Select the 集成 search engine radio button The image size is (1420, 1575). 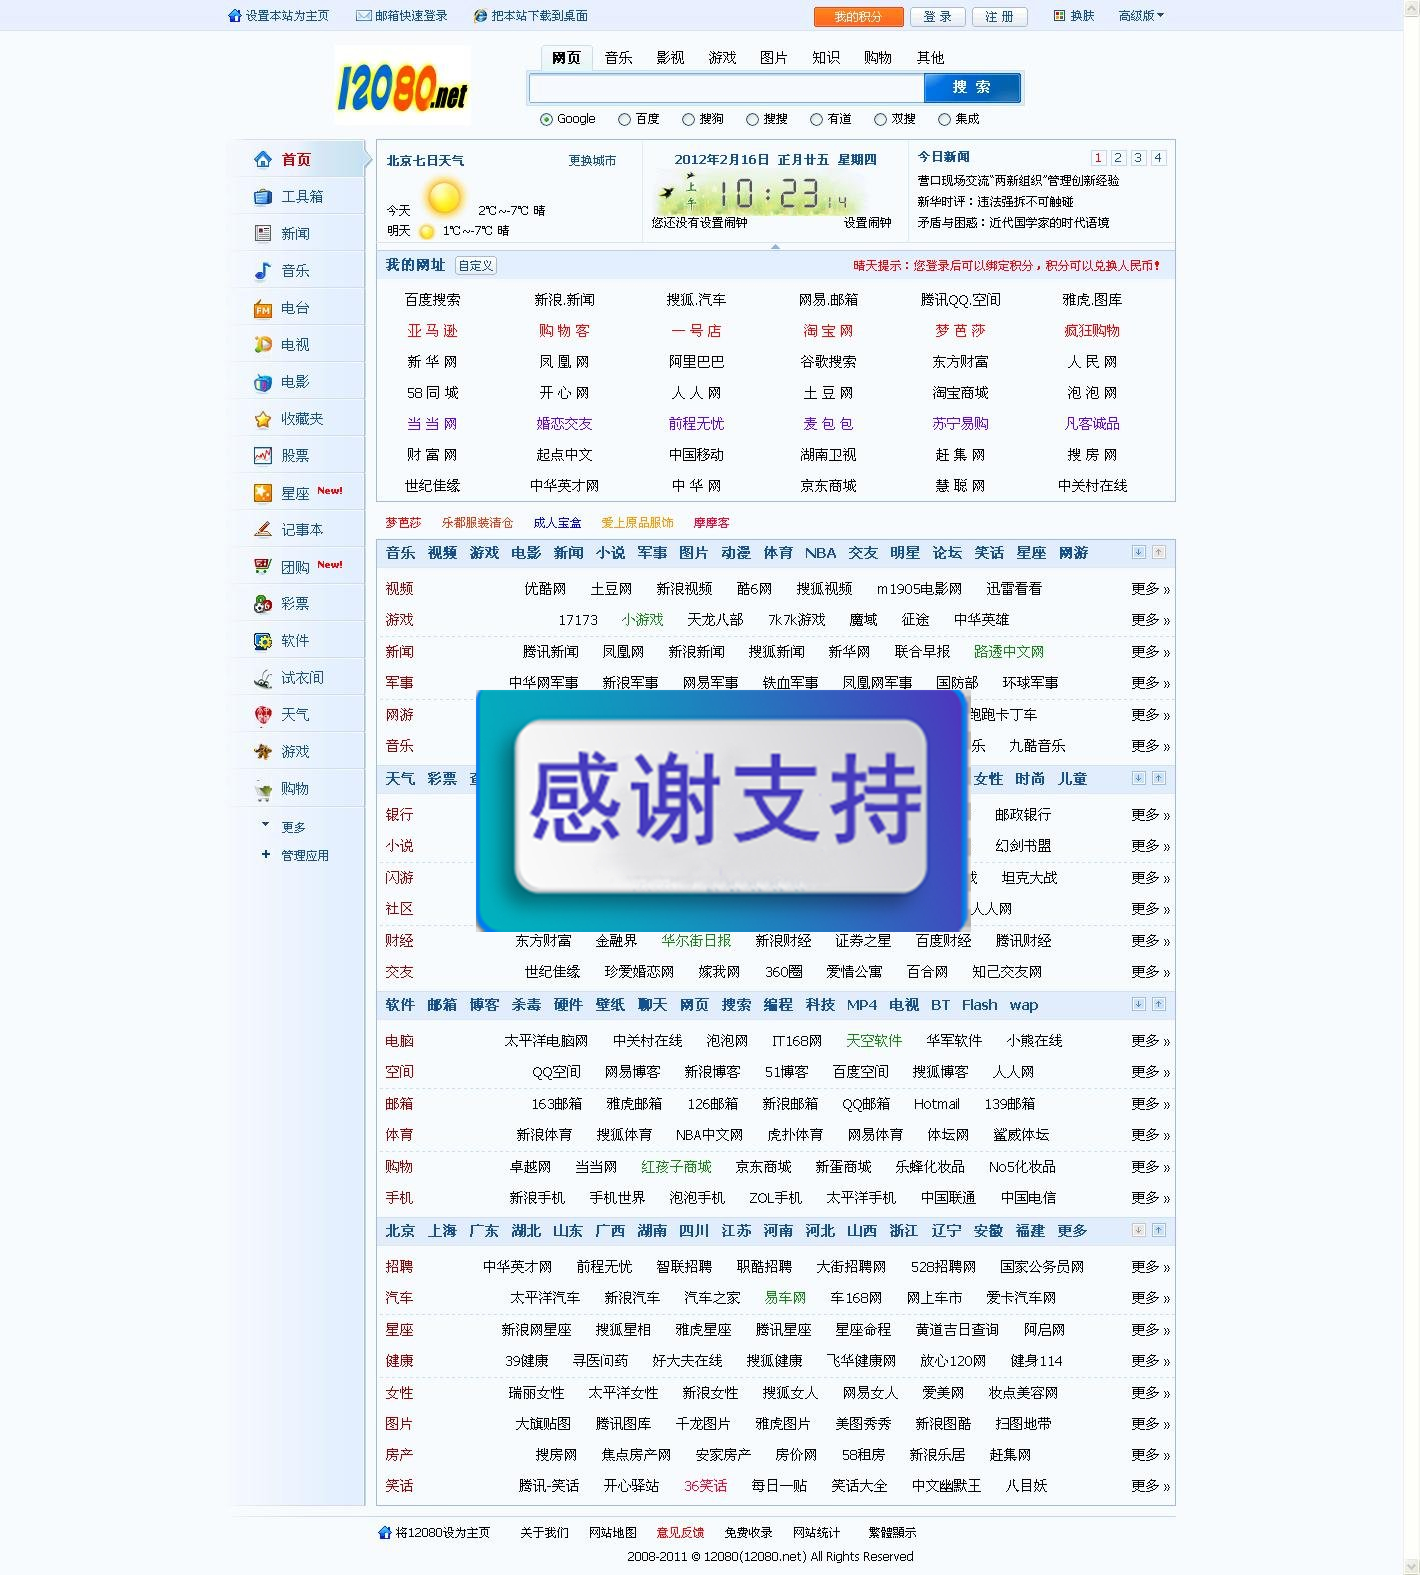point(944,119)
